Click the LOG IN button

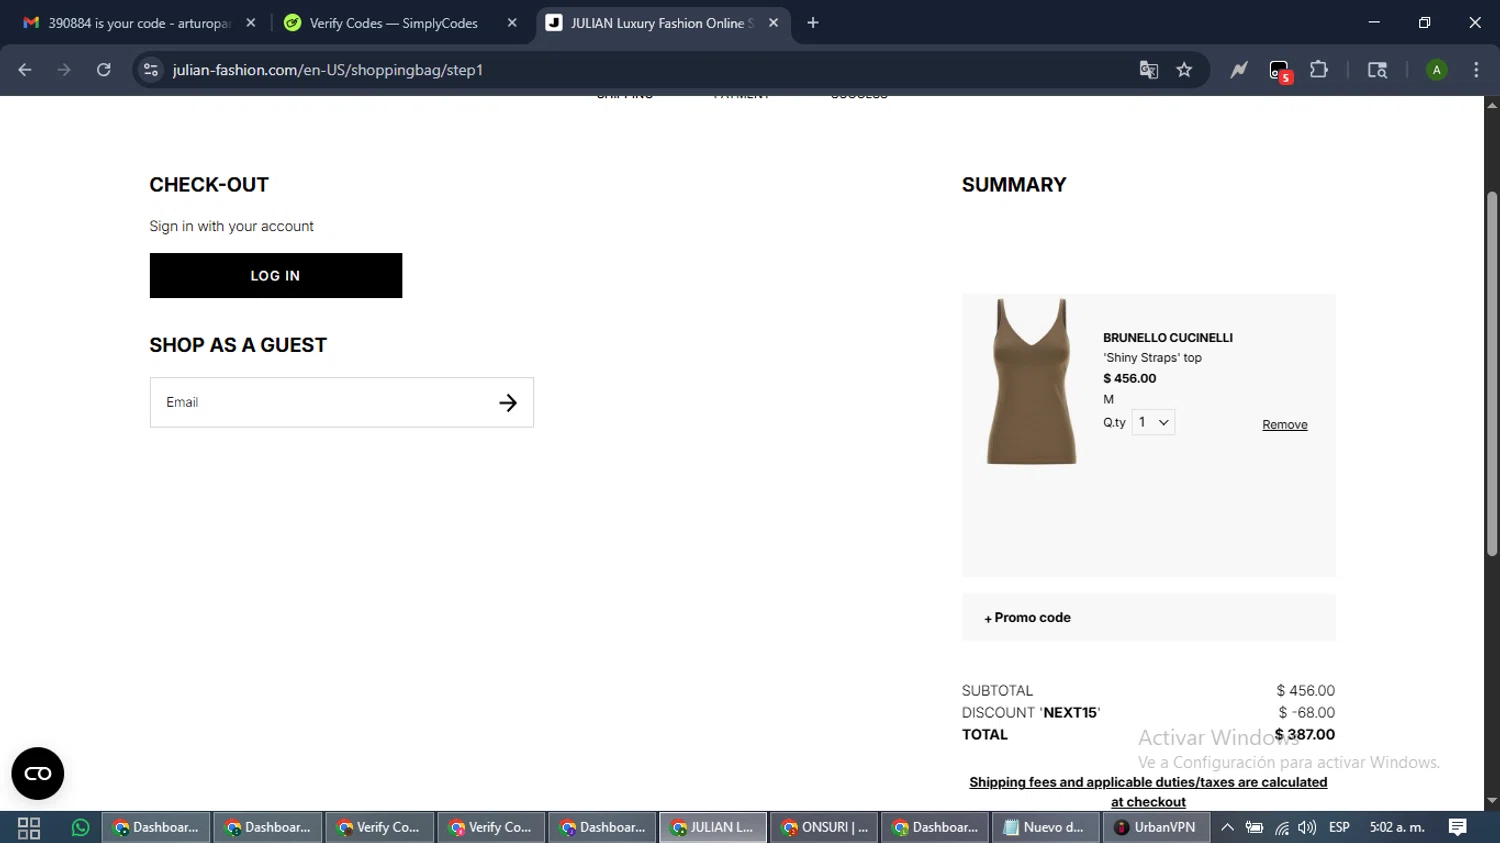click(x=276, y=276)
